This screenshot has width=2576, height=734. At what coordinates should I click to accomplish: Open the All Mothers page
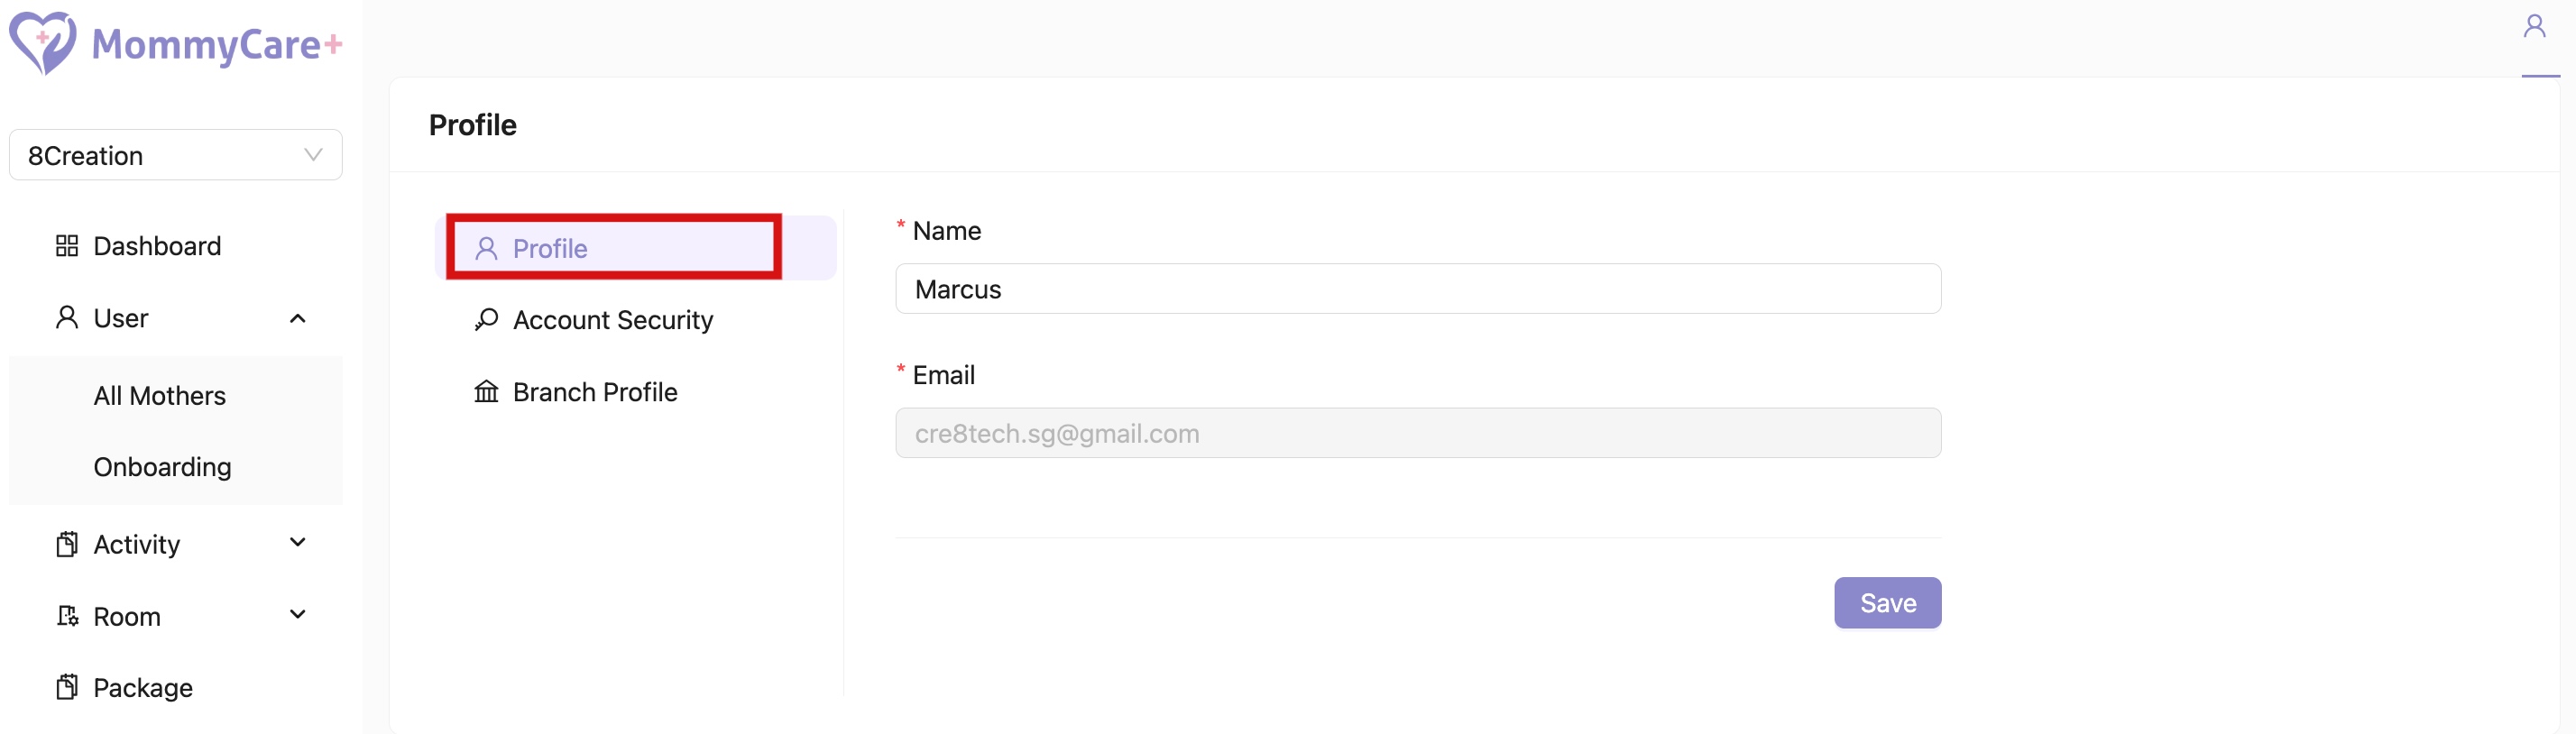160,395
